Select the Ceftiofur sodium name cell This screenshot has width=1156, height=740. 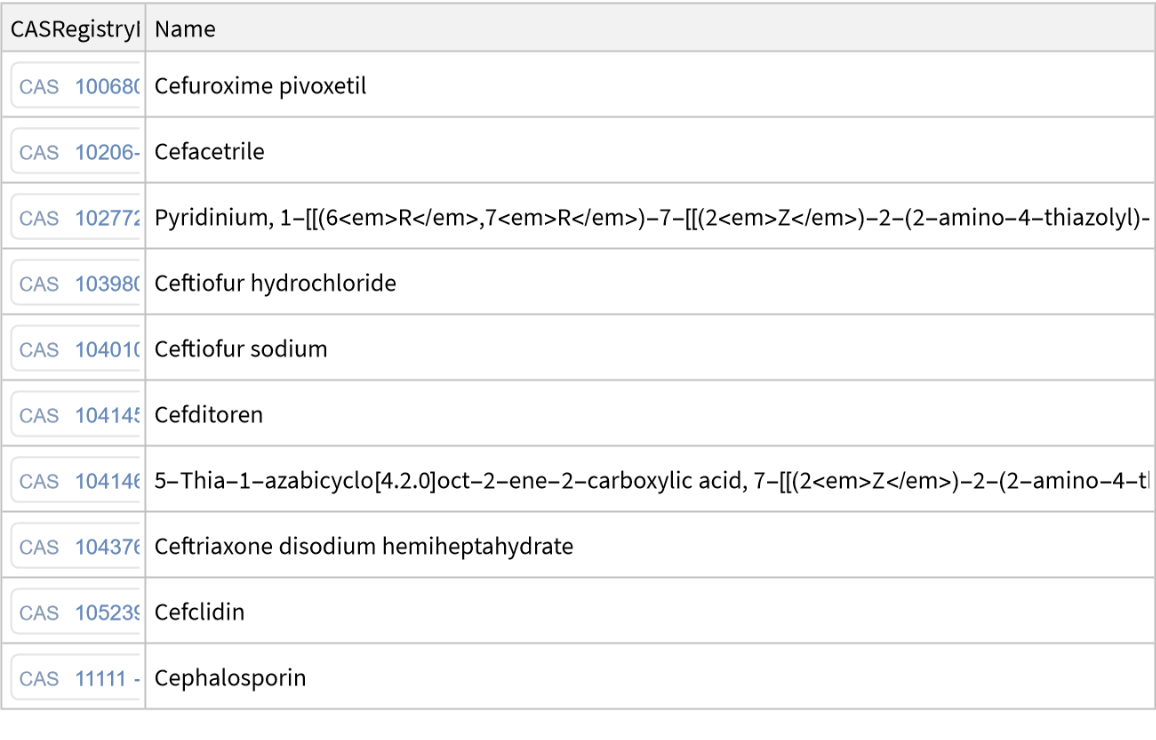[x=241, y=350]
